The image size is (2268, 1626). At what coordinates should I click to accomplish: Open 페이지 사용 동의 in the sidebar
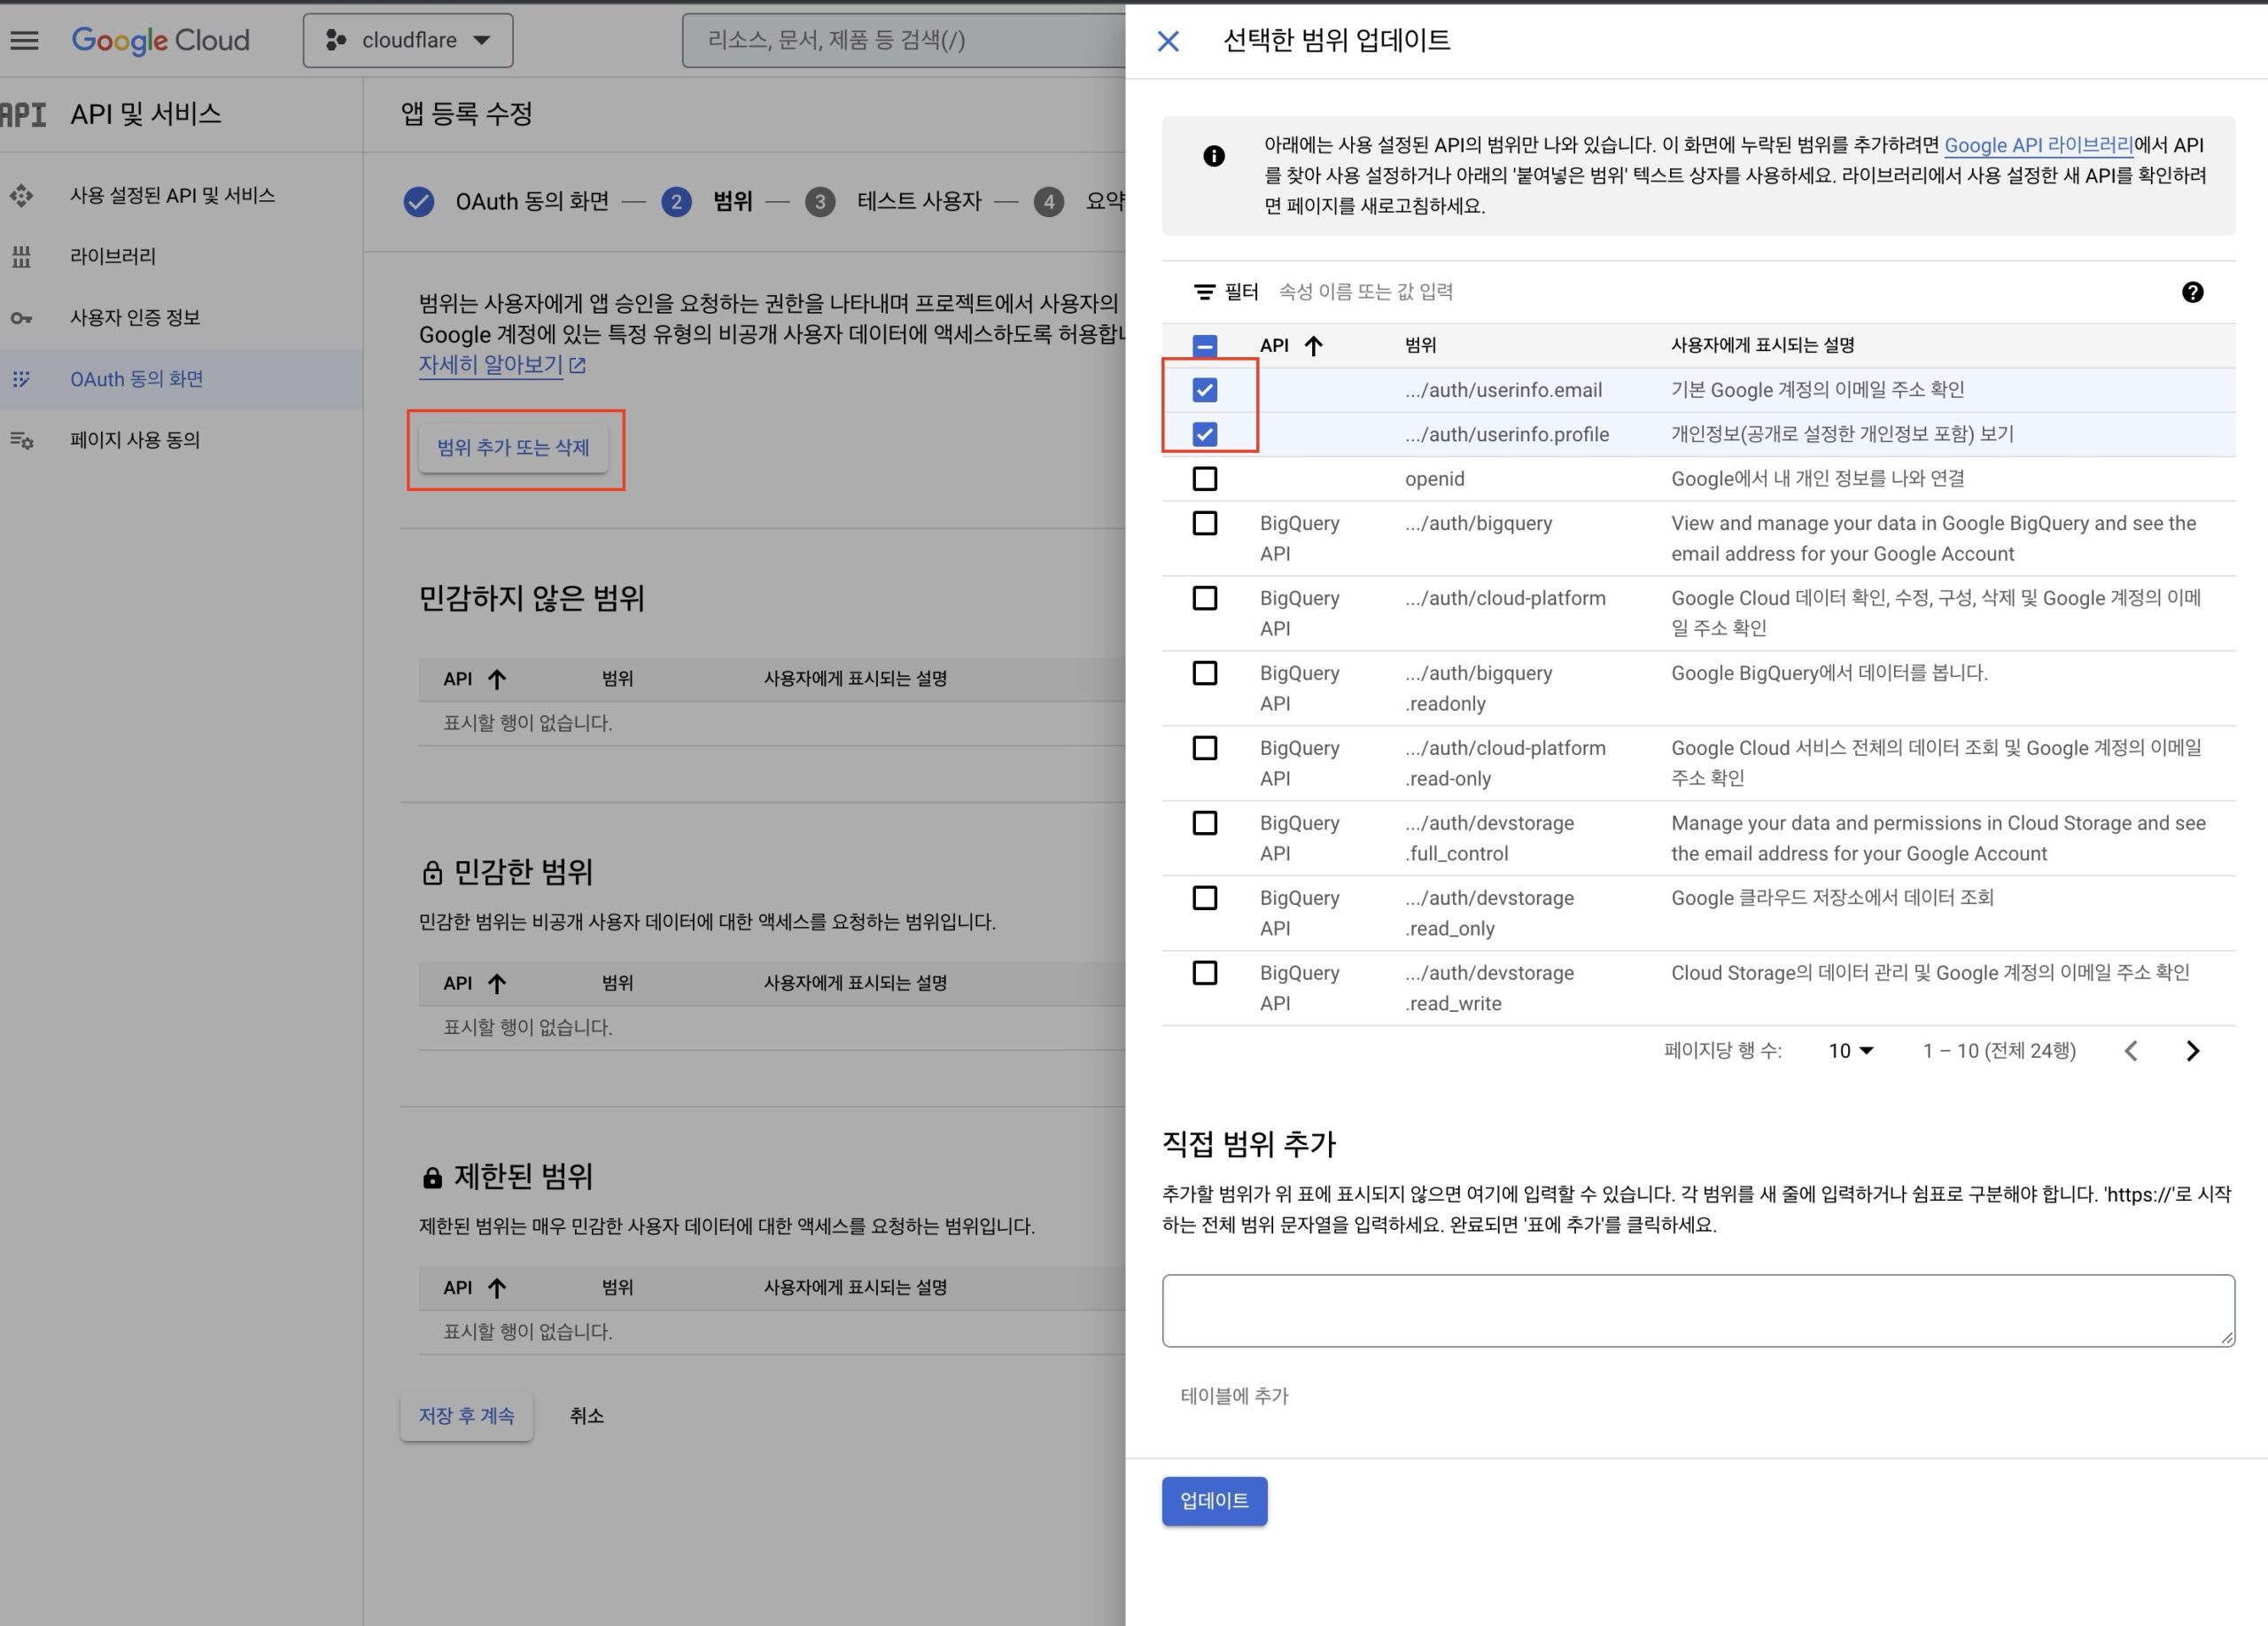tap(135, 440)
